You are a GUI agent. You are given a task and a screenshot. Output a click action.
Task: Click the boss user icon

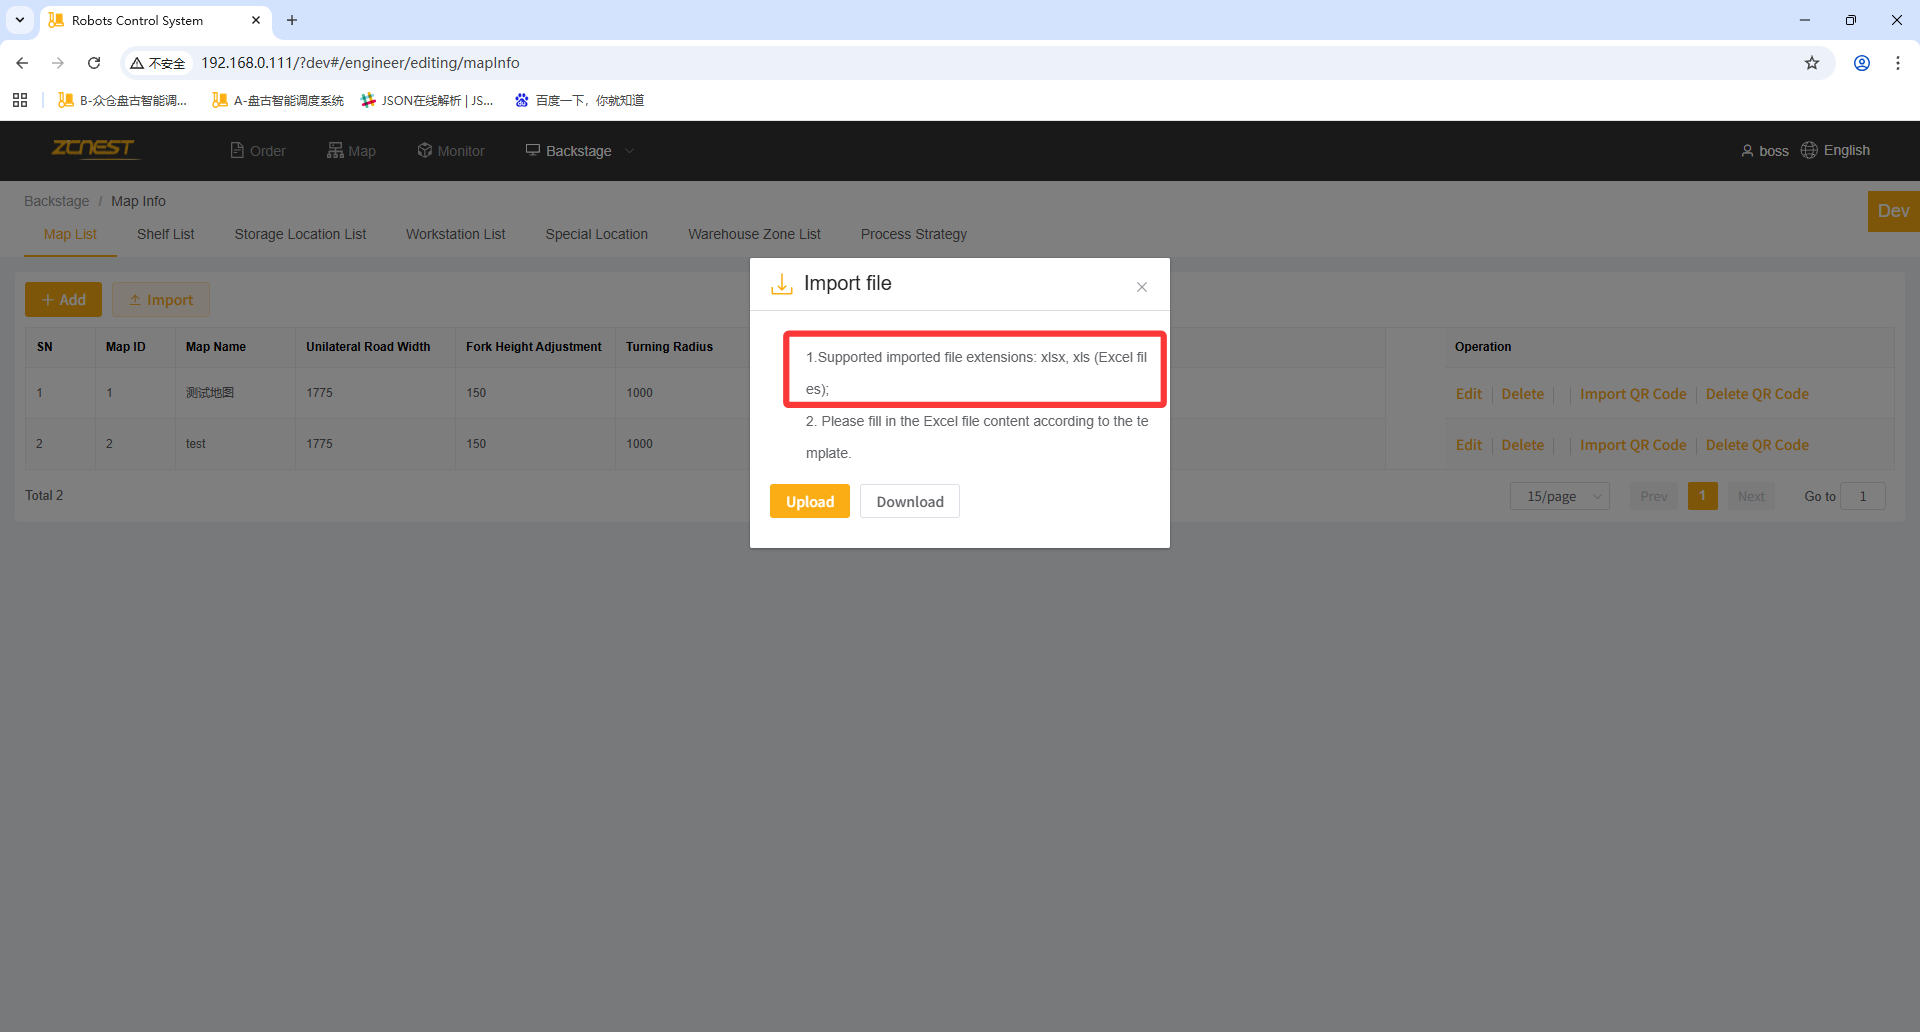point(1747,151)
